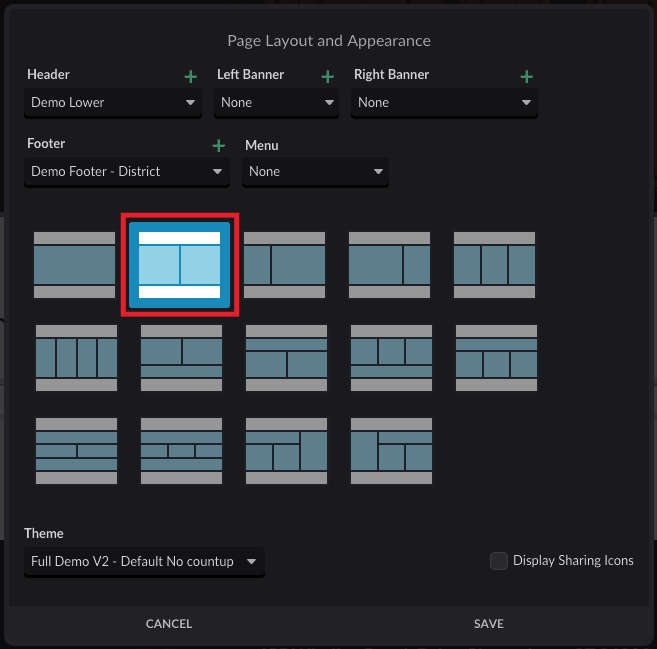Select full-width row over two columns layout
The image size is (657, 649).
(x=286, y=358)
